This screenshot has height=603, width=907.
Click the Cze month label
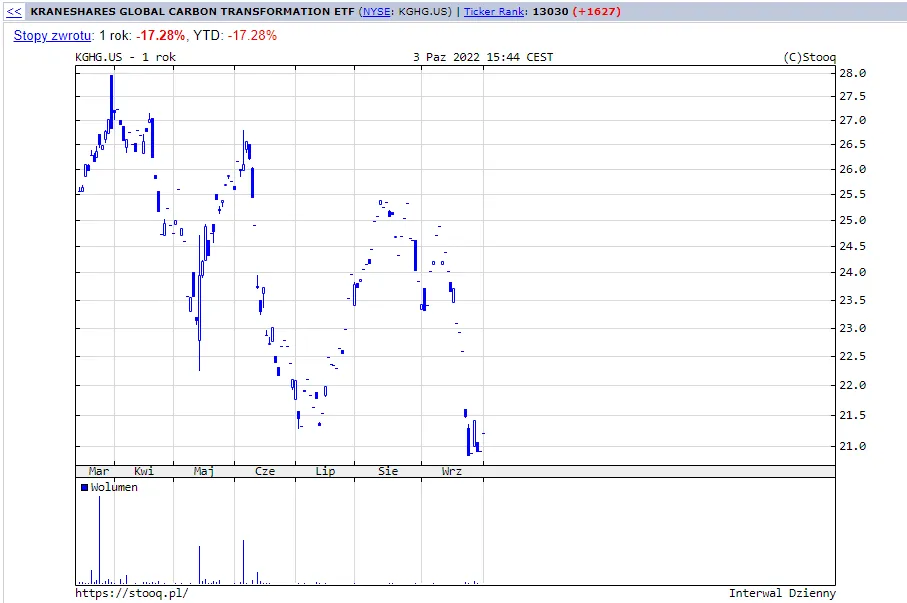[265, 471]
